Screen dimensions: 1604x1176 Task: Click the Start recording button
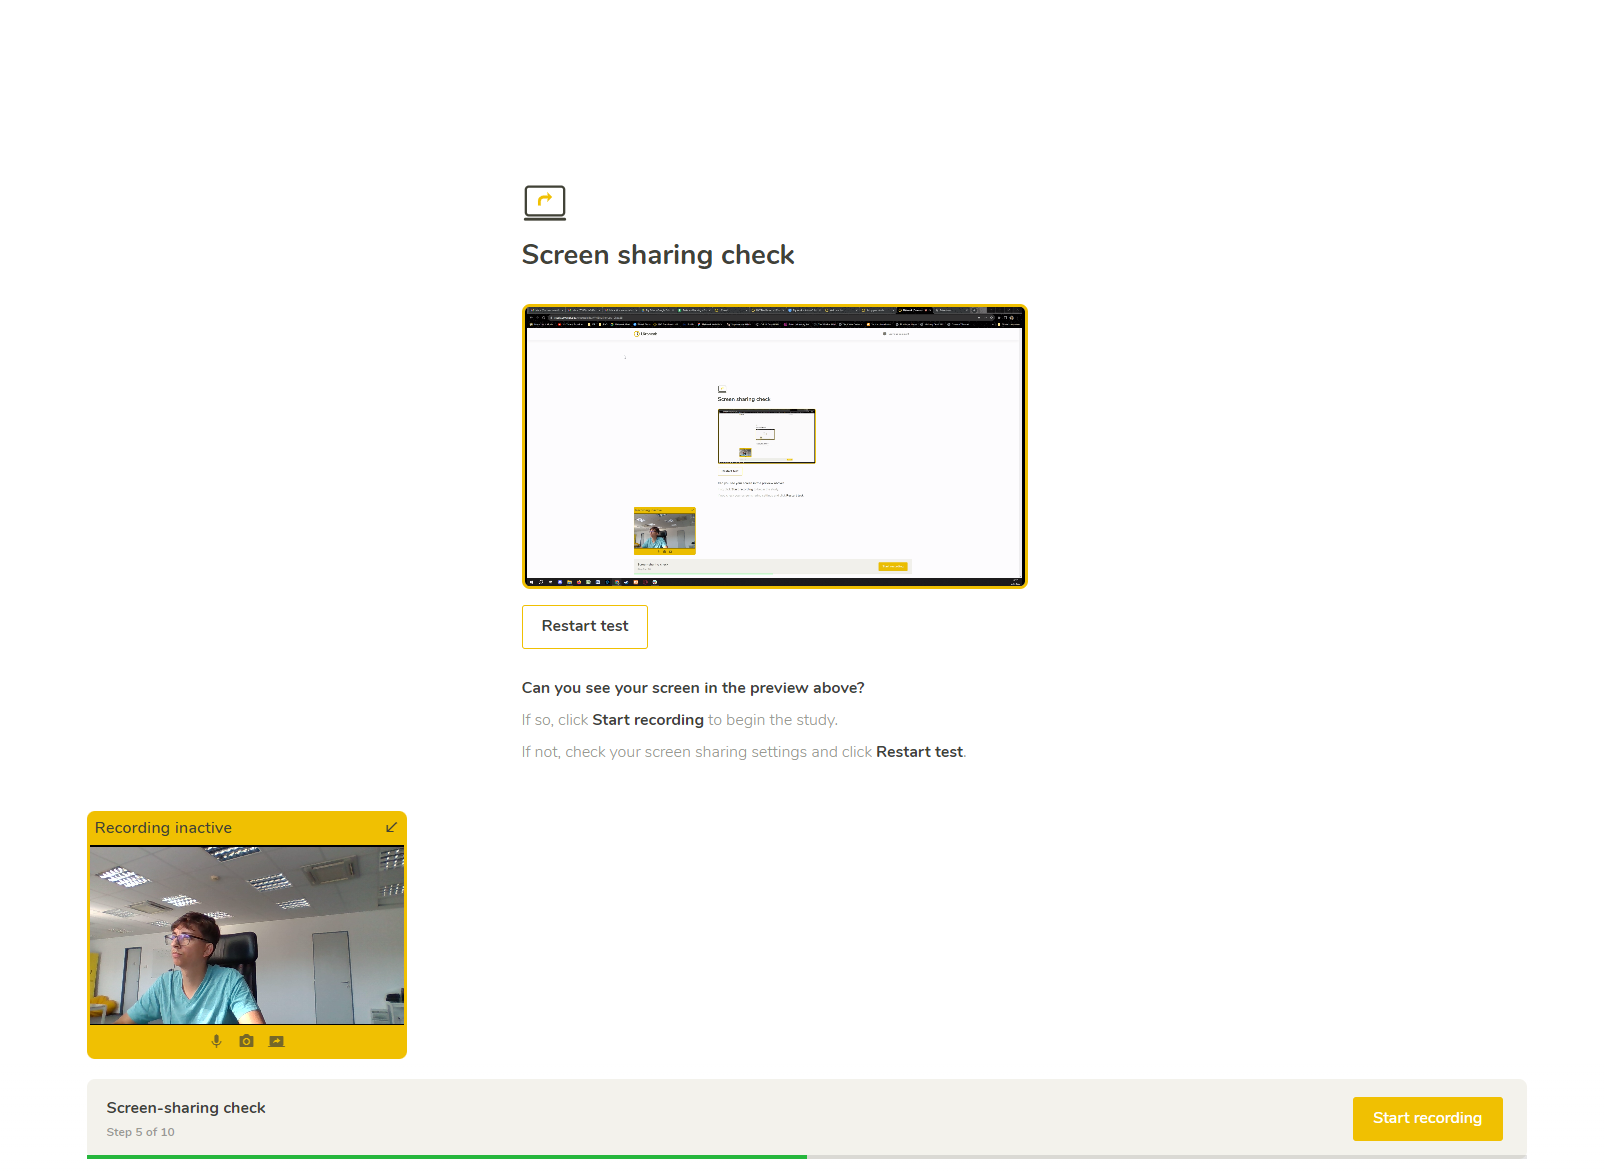coord(1427,1119)
